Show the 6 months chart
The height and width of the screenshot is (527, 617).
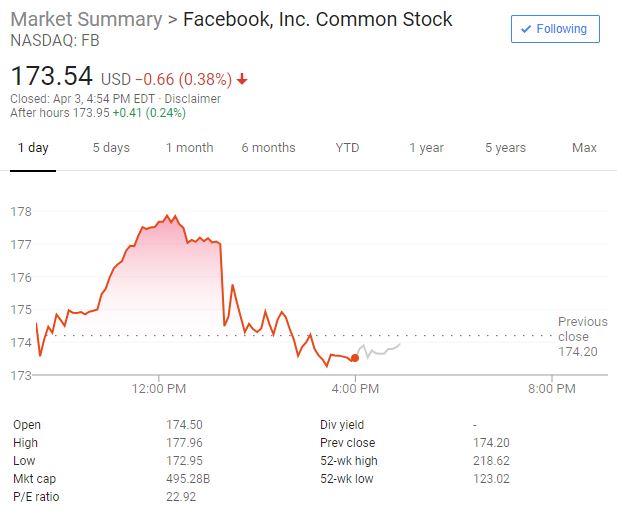268,148
